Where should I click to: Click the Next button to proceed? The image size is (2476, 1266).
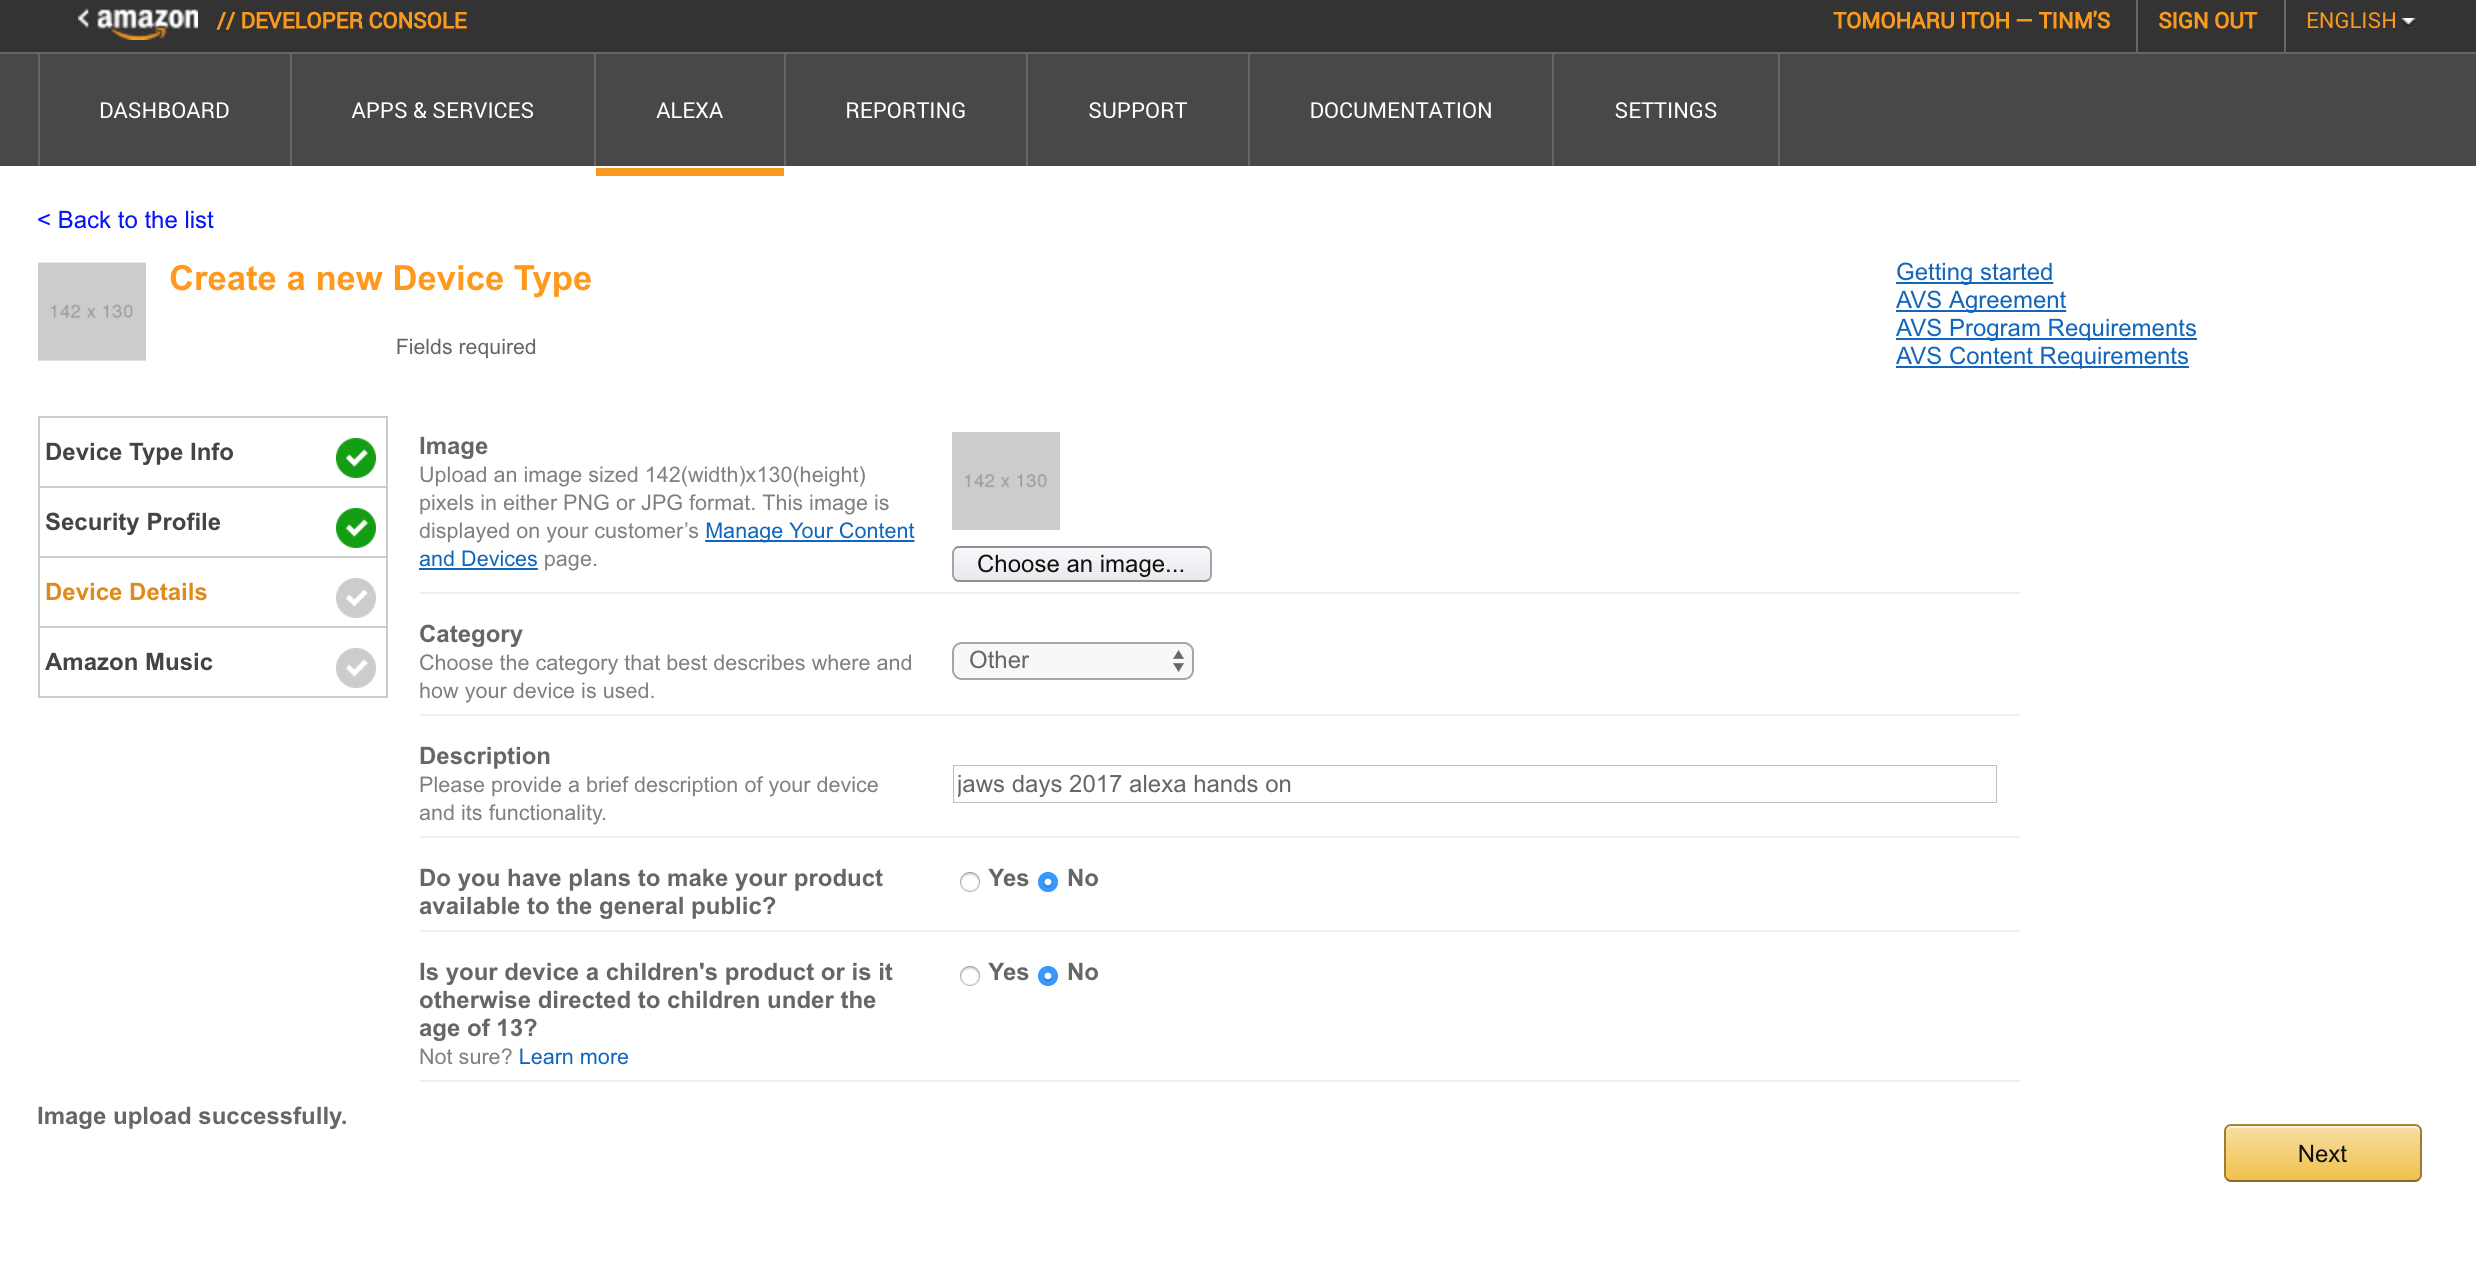pos(2324,1153)
